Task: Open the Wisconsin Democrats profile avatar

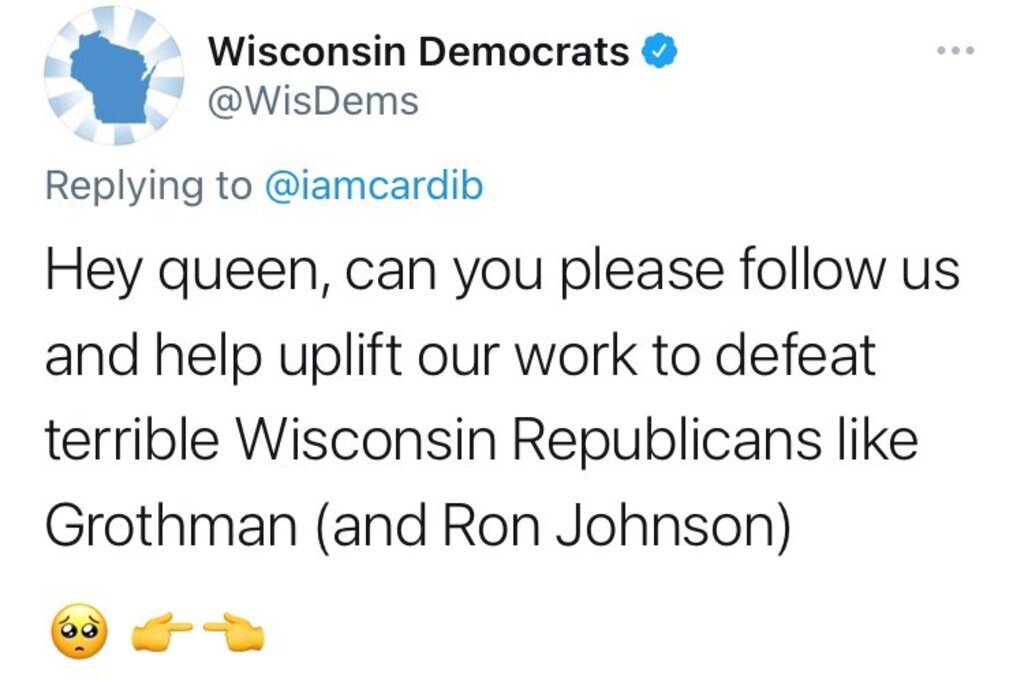Action: coord(112,76)
